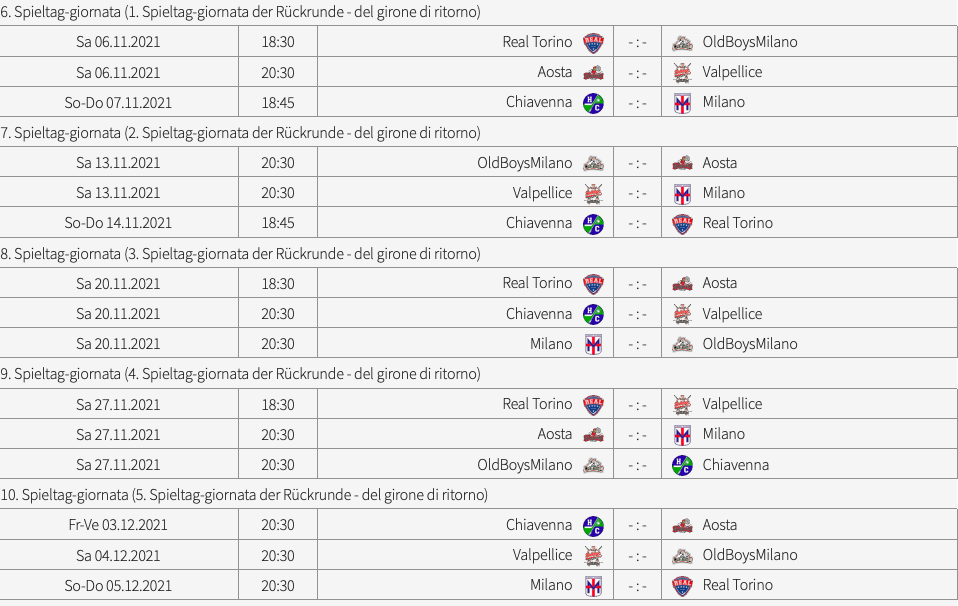Click Milano logo in 07.11.2021 match
The image size is (958, 606).
pyautogui.click(x=682, y=103)
